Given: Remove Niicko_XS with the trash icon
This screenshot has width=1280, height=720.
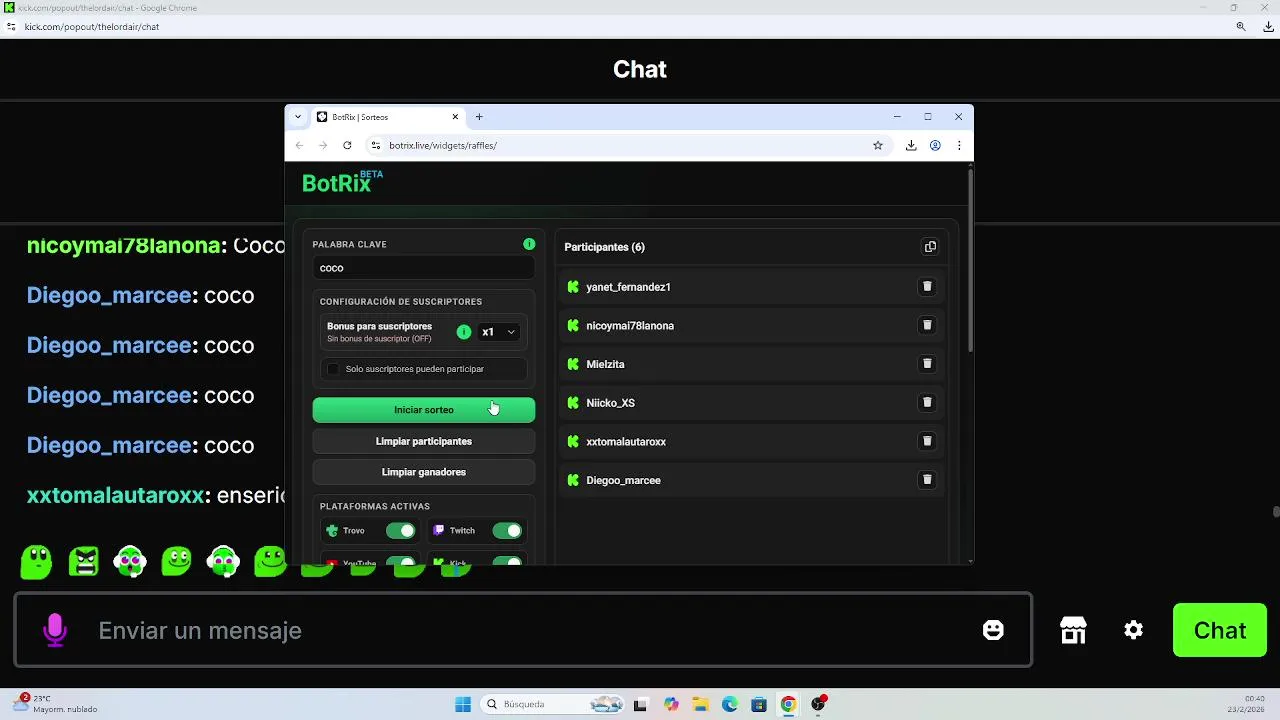Looking at the screenshot, I should tap(927, 402).
